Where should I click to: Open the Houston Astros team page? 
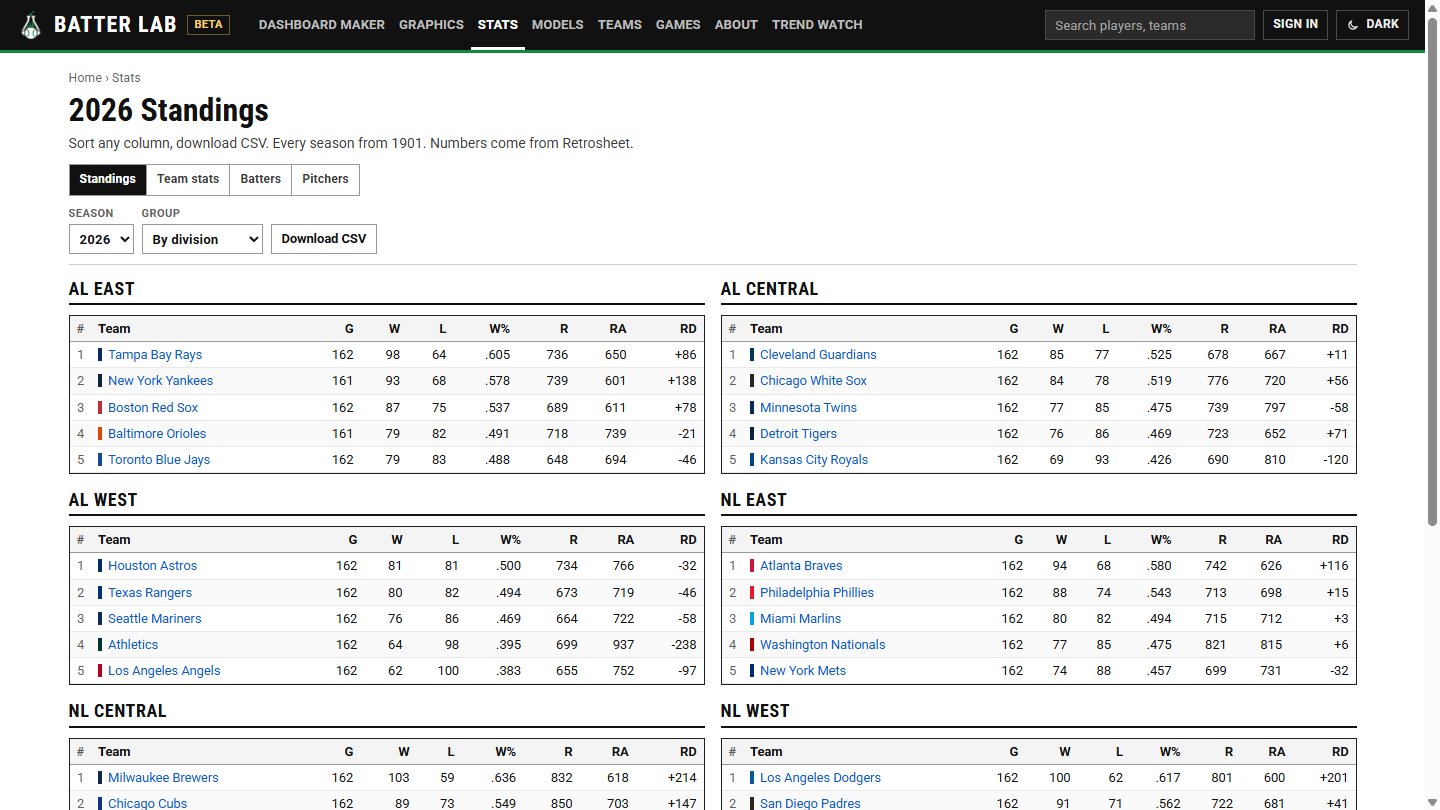[x=152, y=566]
